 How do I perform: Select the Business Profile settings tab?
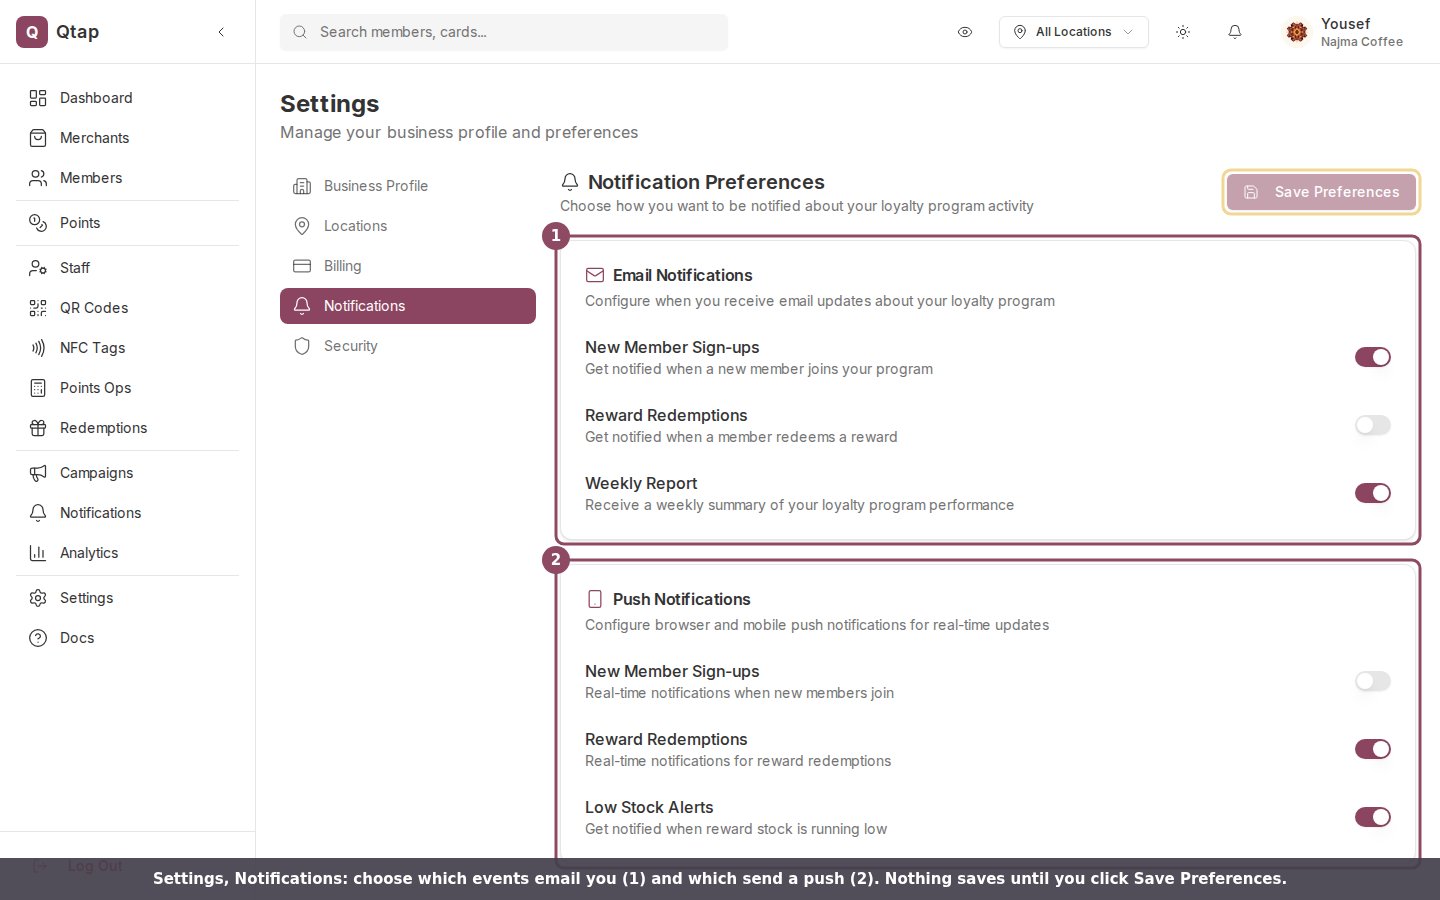(408, 186)
